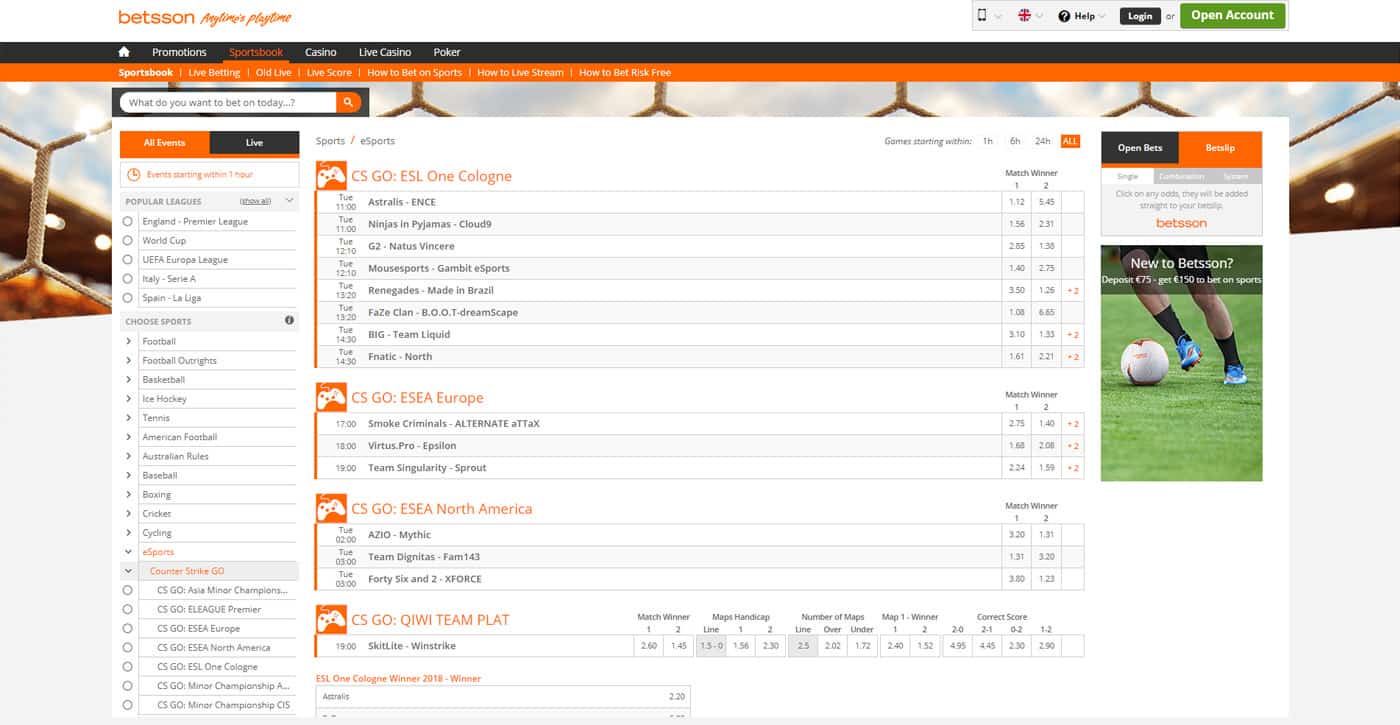
Task: Click the Open Account button
Action: 1232,16
